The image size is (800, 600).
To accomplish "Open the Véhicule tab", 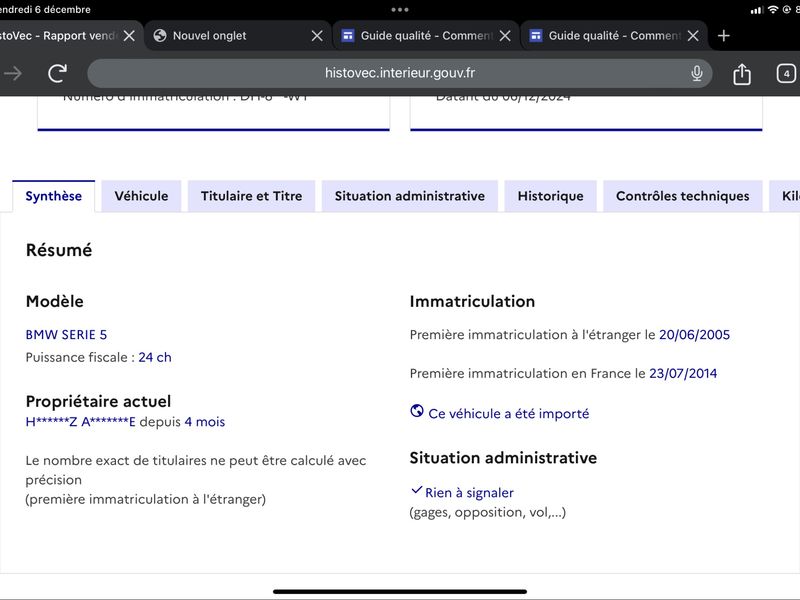I will [141, 196].
